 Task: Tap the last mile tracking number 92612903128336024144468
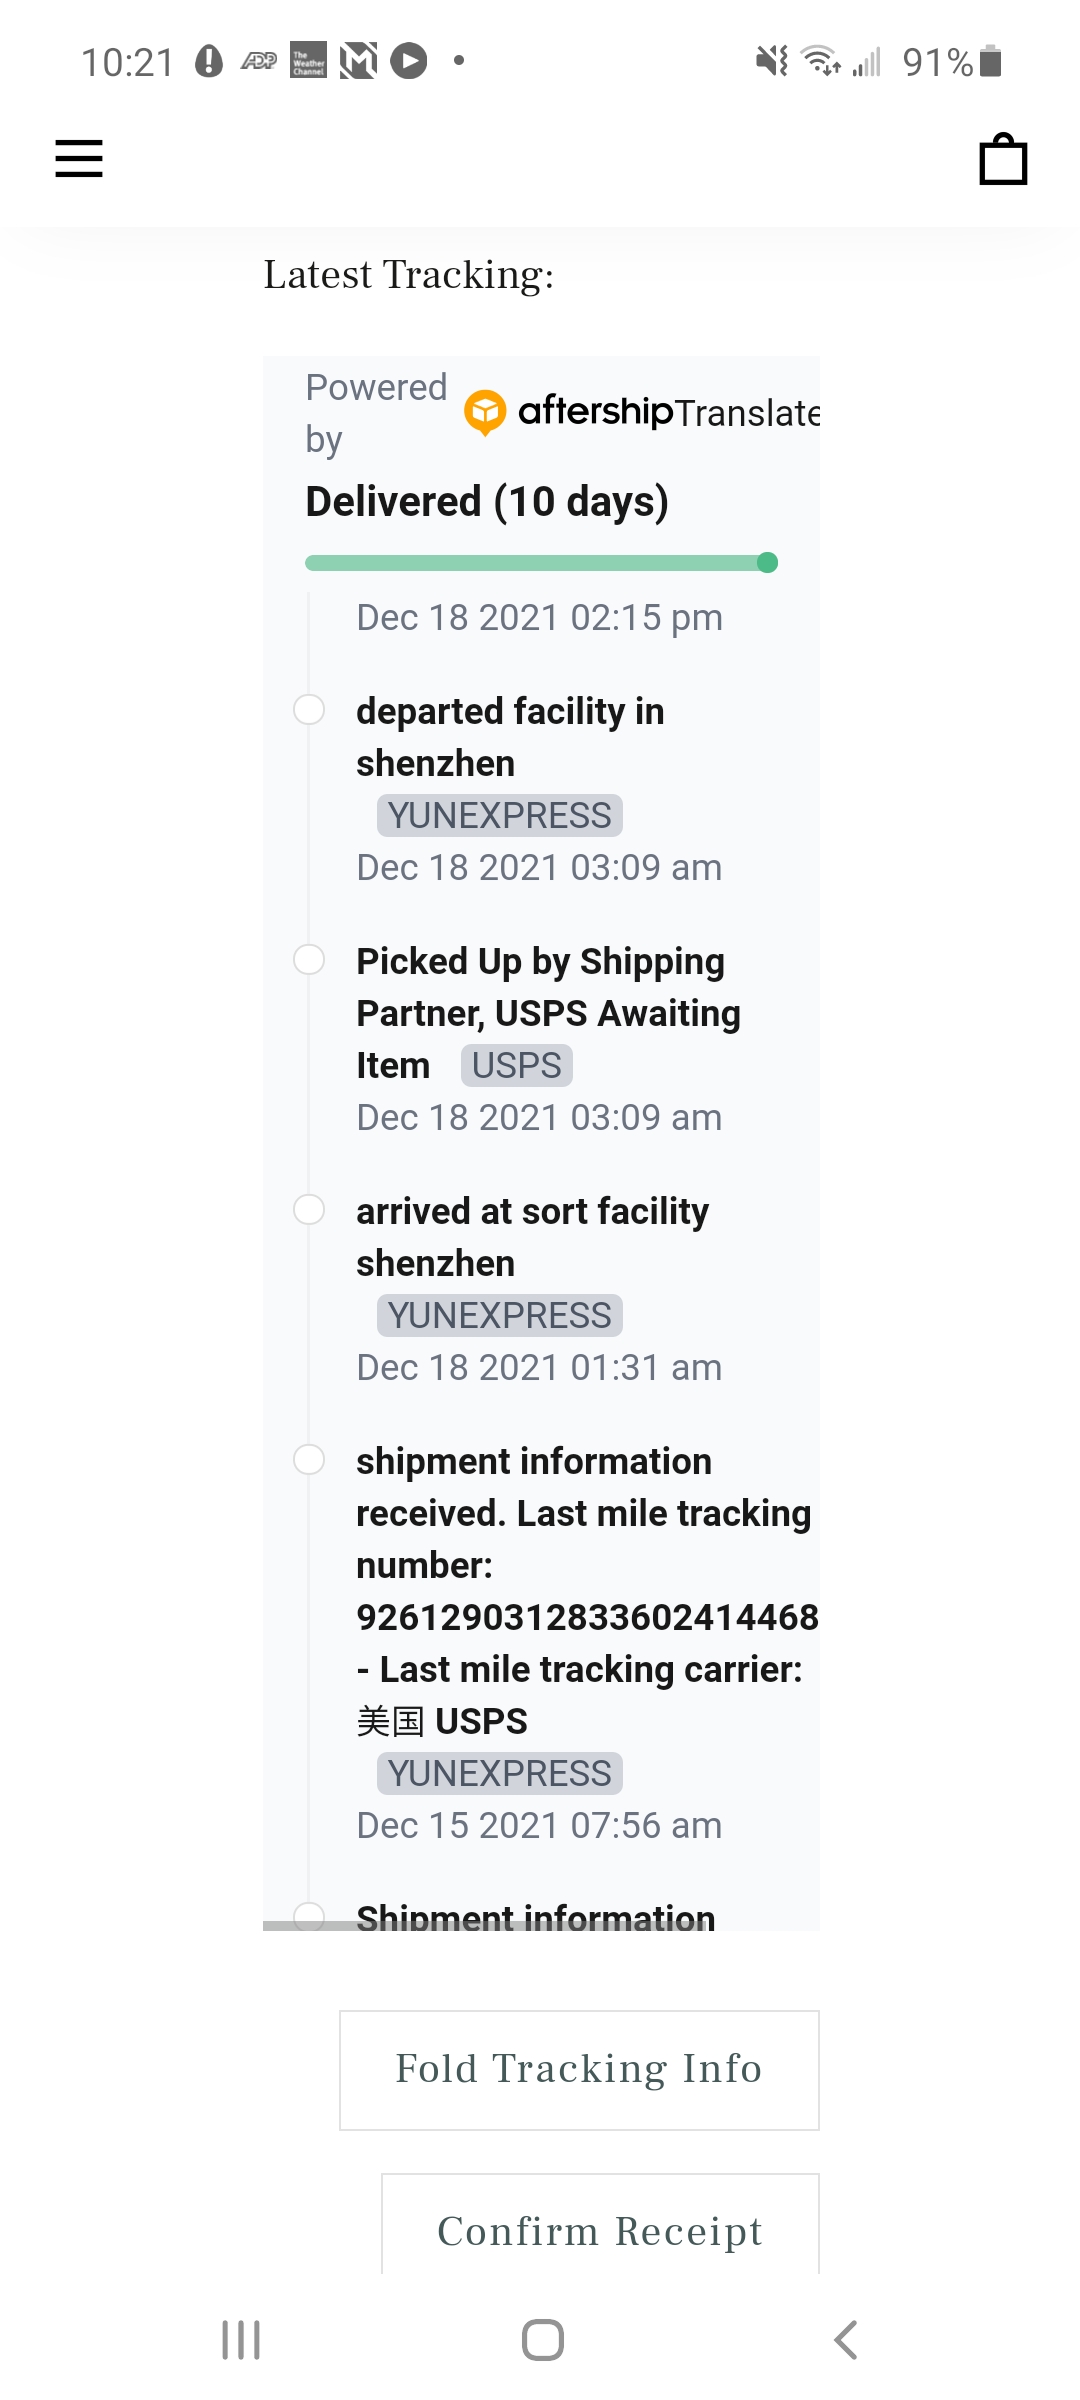pos(588,1617)
